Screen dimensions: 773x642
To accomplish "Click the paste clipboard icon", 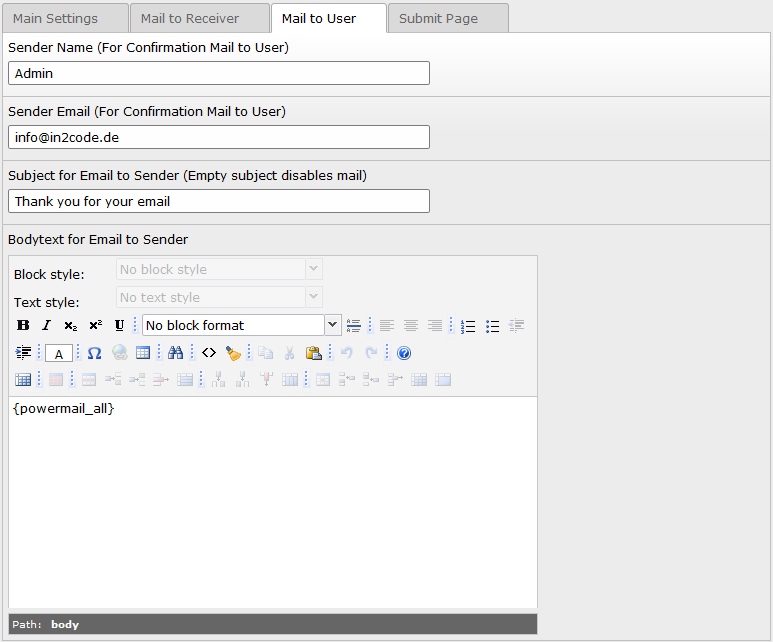I will click(313, 353).
